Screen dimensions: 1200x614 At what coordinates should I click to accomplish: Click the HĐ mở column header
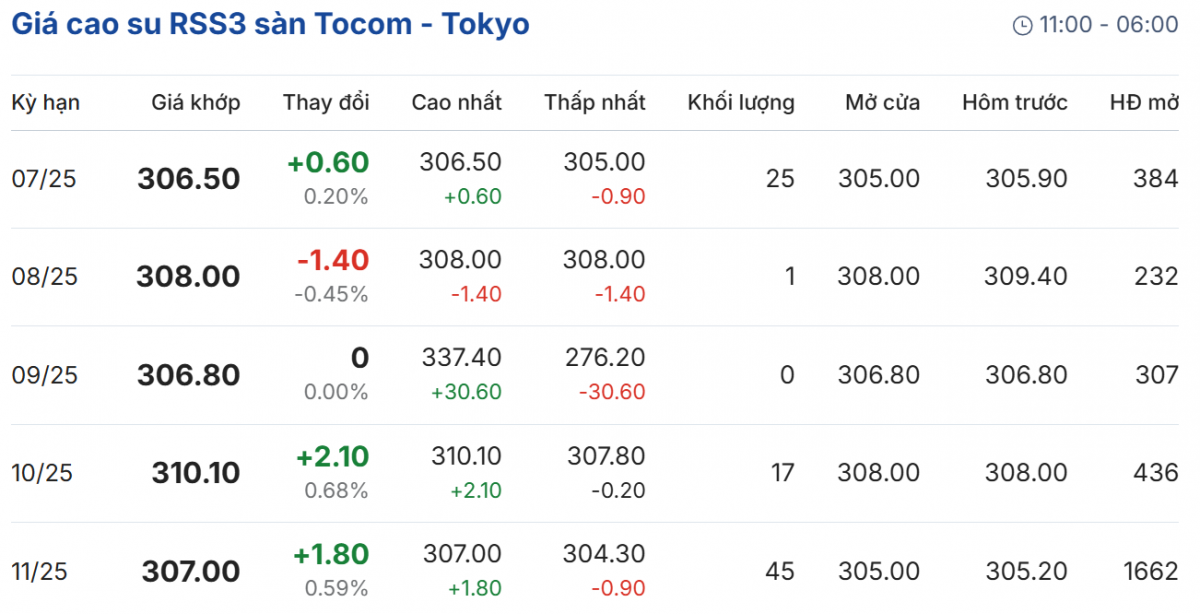[1144, 102]
